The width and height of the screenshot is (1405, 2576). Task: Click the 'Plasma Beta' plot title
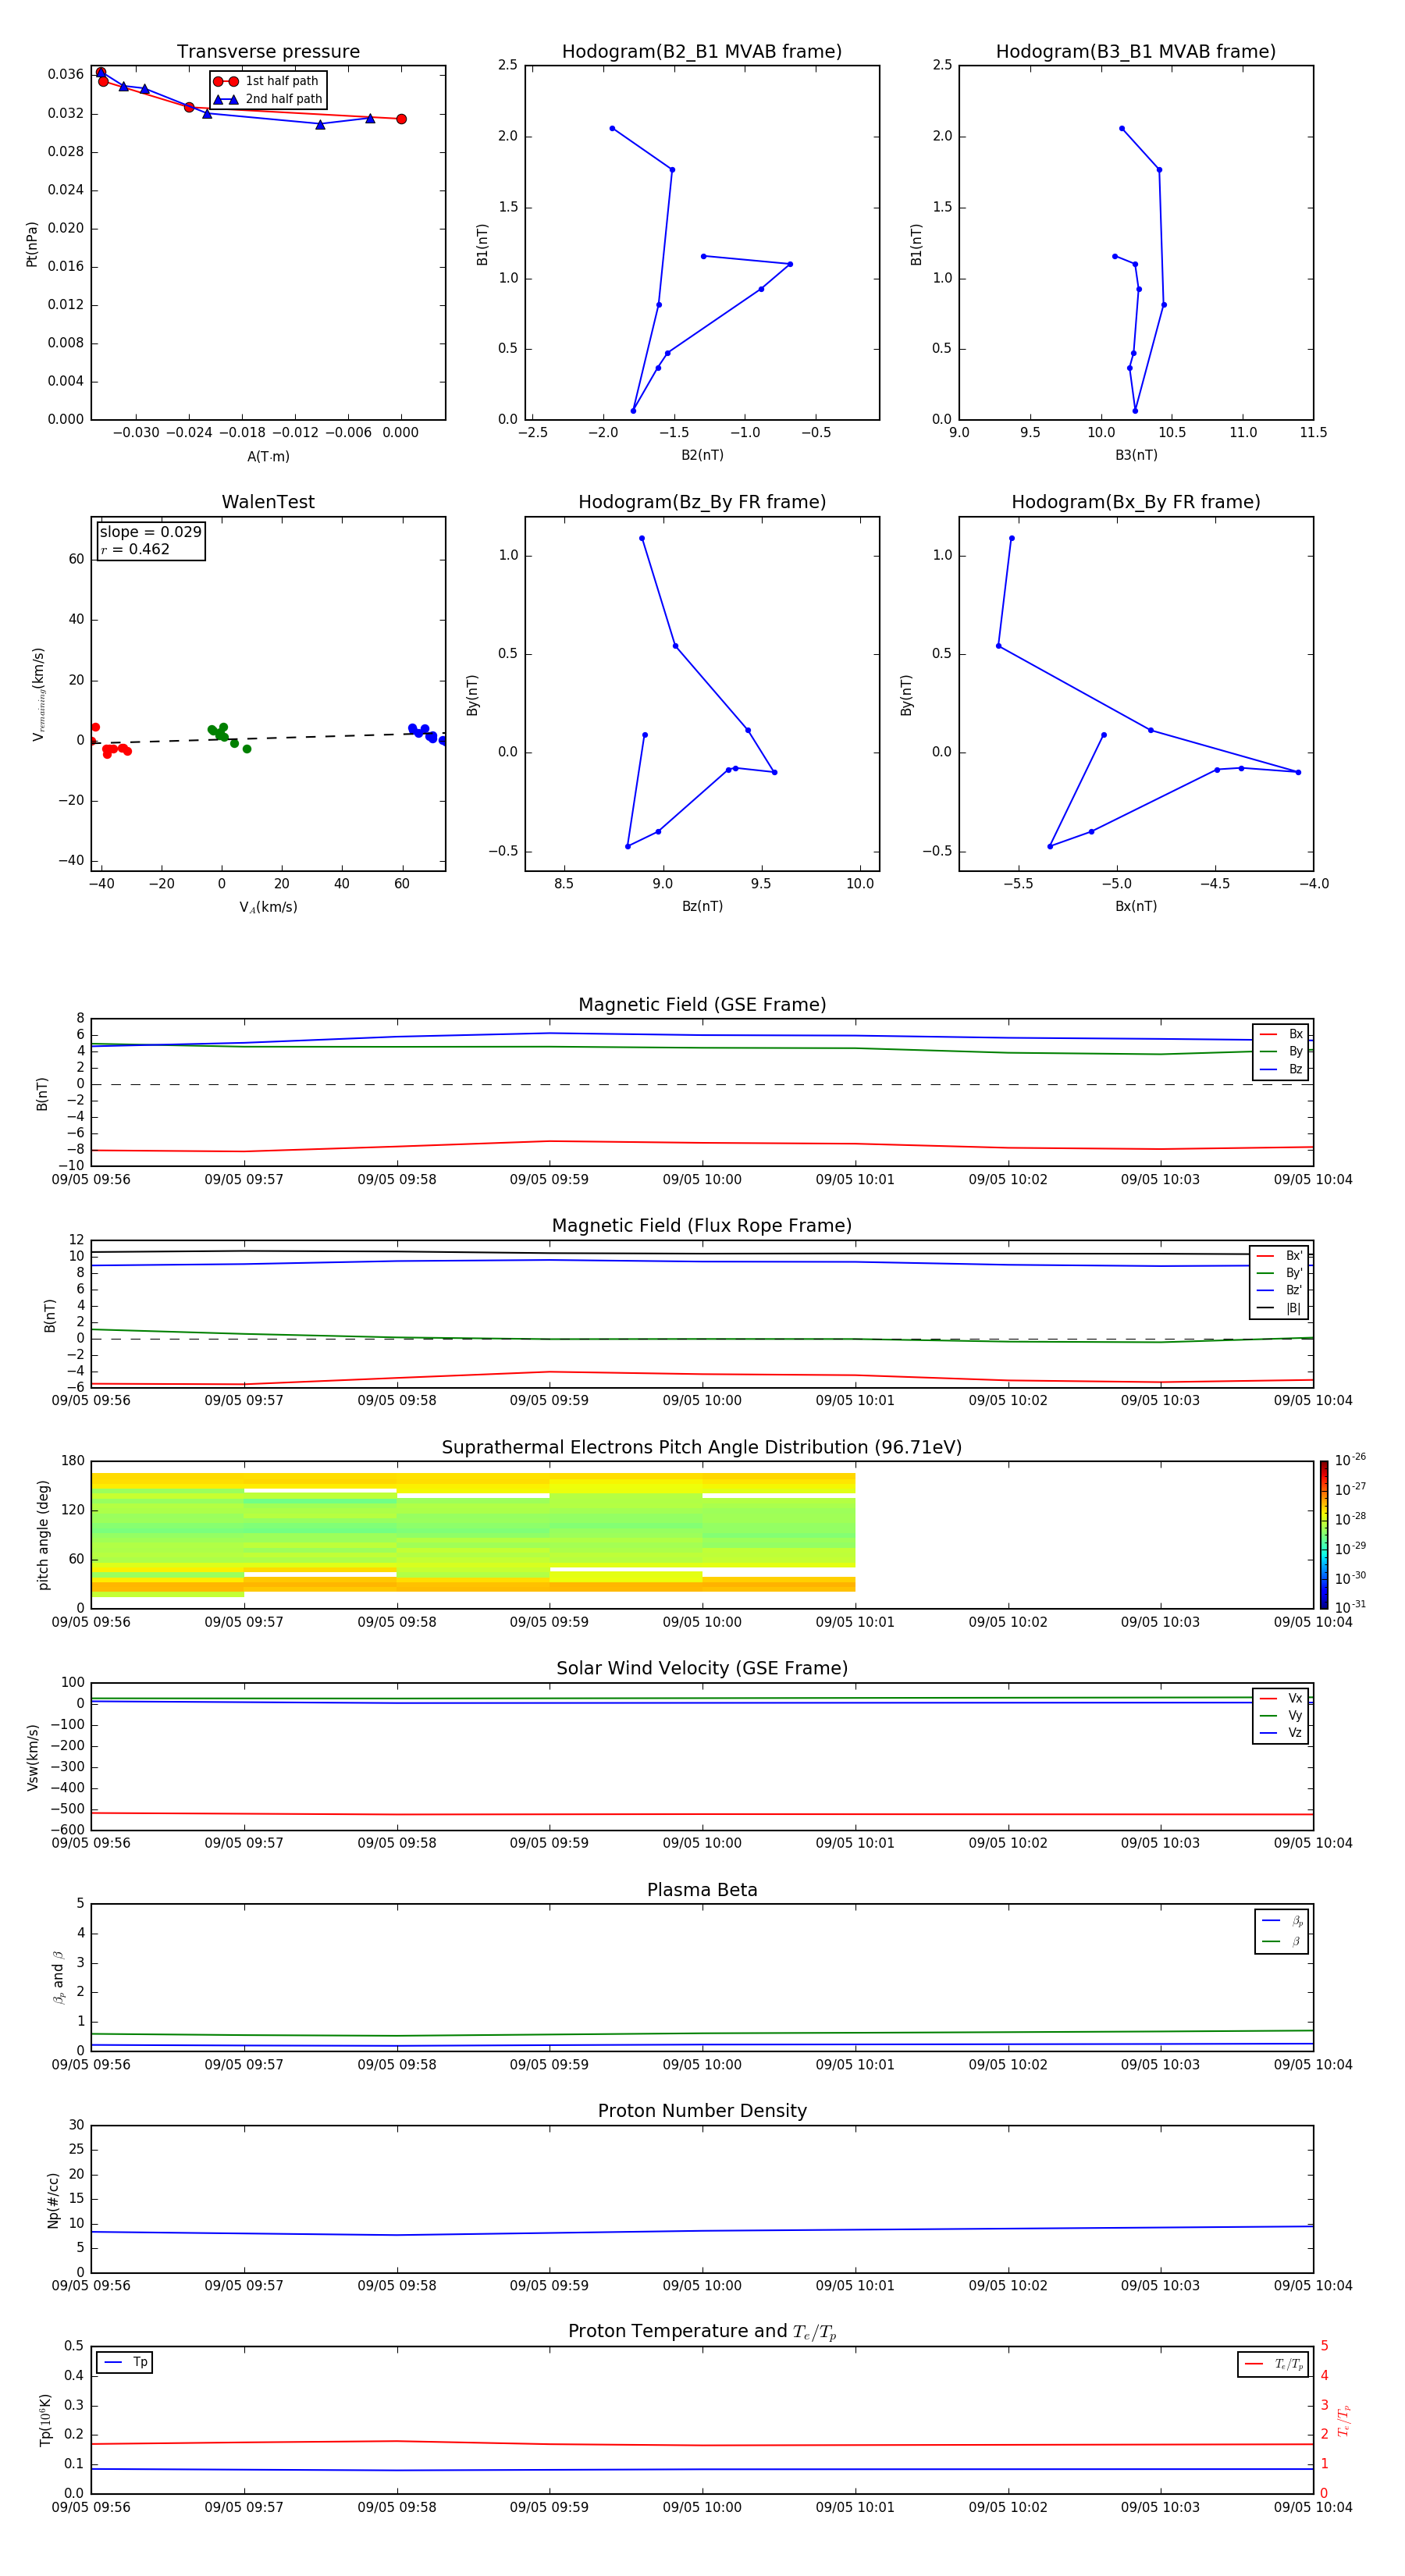pyautogui.click(x=702, y=1890)
